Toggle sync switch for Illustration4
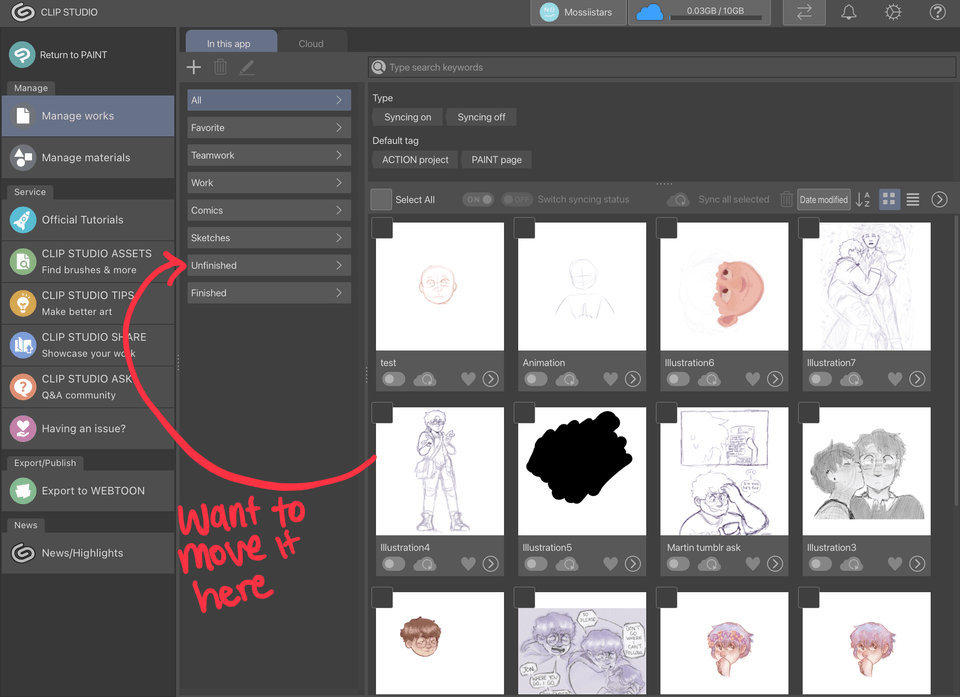The image size is (960, 697). [394, 564]
